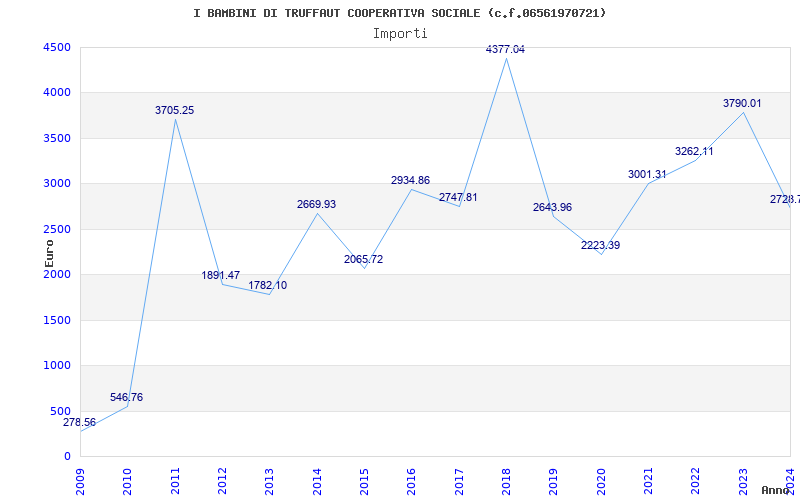Image resolution: width=800 pixels, height=500 pixels.
Task: Select data label 1782.10
Action: 268,286
